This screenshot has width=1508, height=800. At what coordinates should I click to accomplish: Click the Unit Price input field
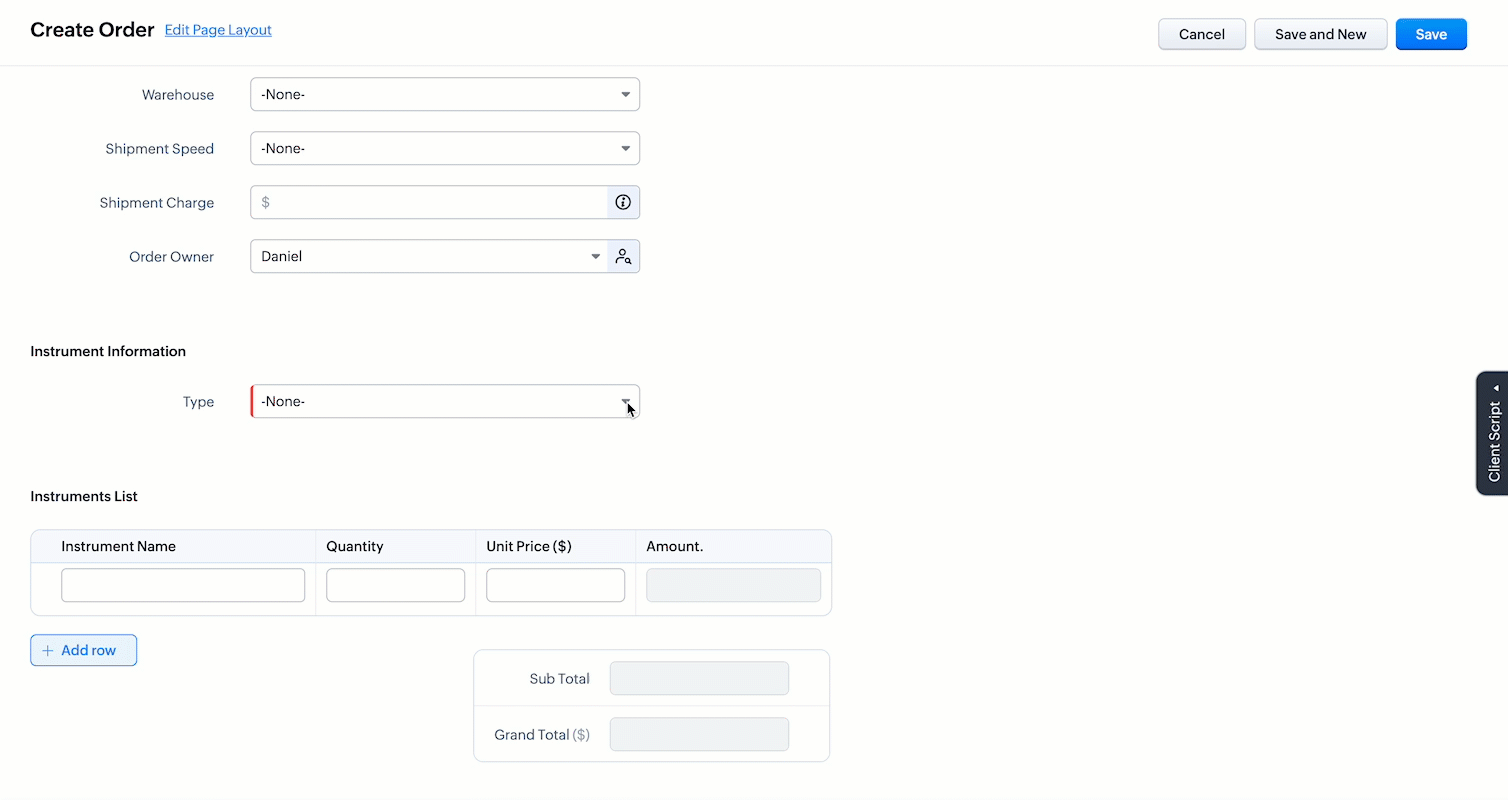[x=555, y=585]
